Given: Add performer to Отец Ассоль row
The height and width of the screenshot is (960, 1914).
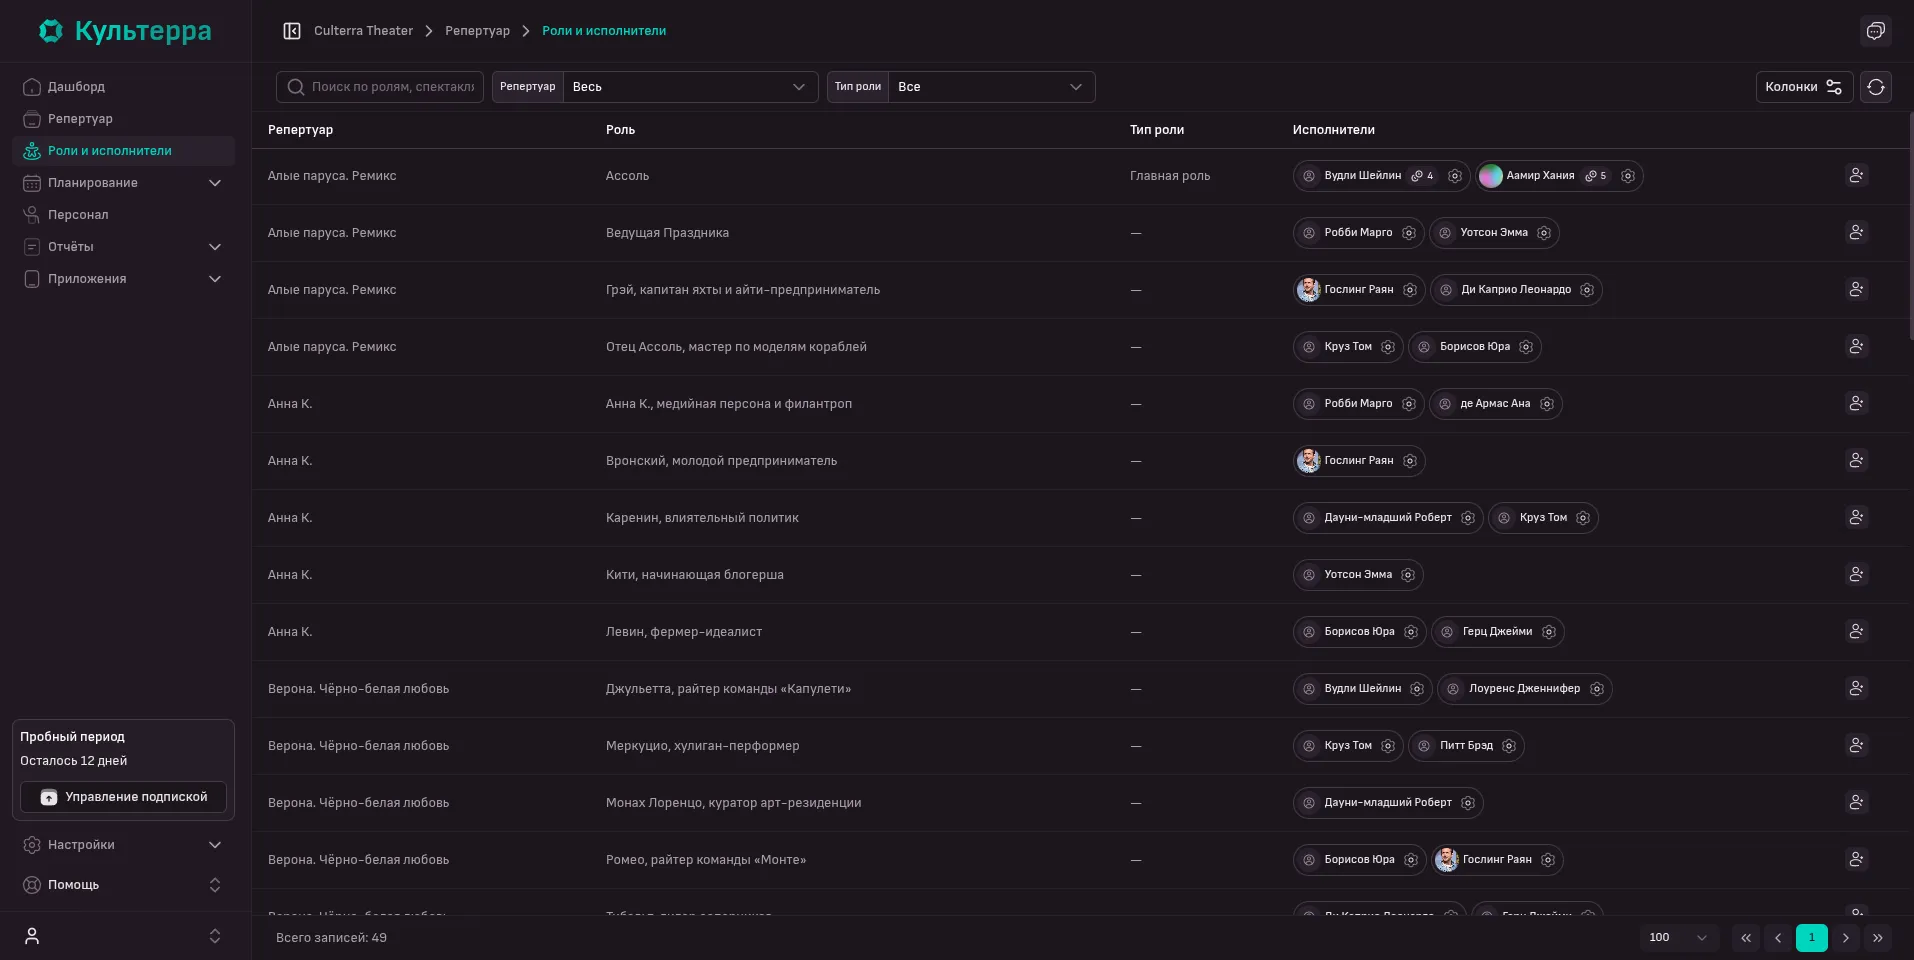Looking at the screenshot, I should click(1856, 347).
